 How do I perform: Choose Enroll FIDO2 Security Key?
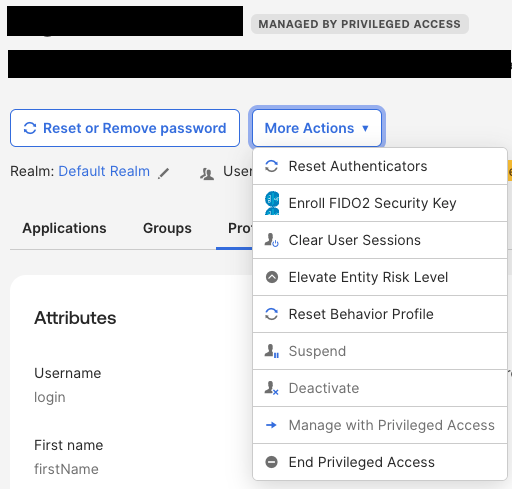coord(380,203)
